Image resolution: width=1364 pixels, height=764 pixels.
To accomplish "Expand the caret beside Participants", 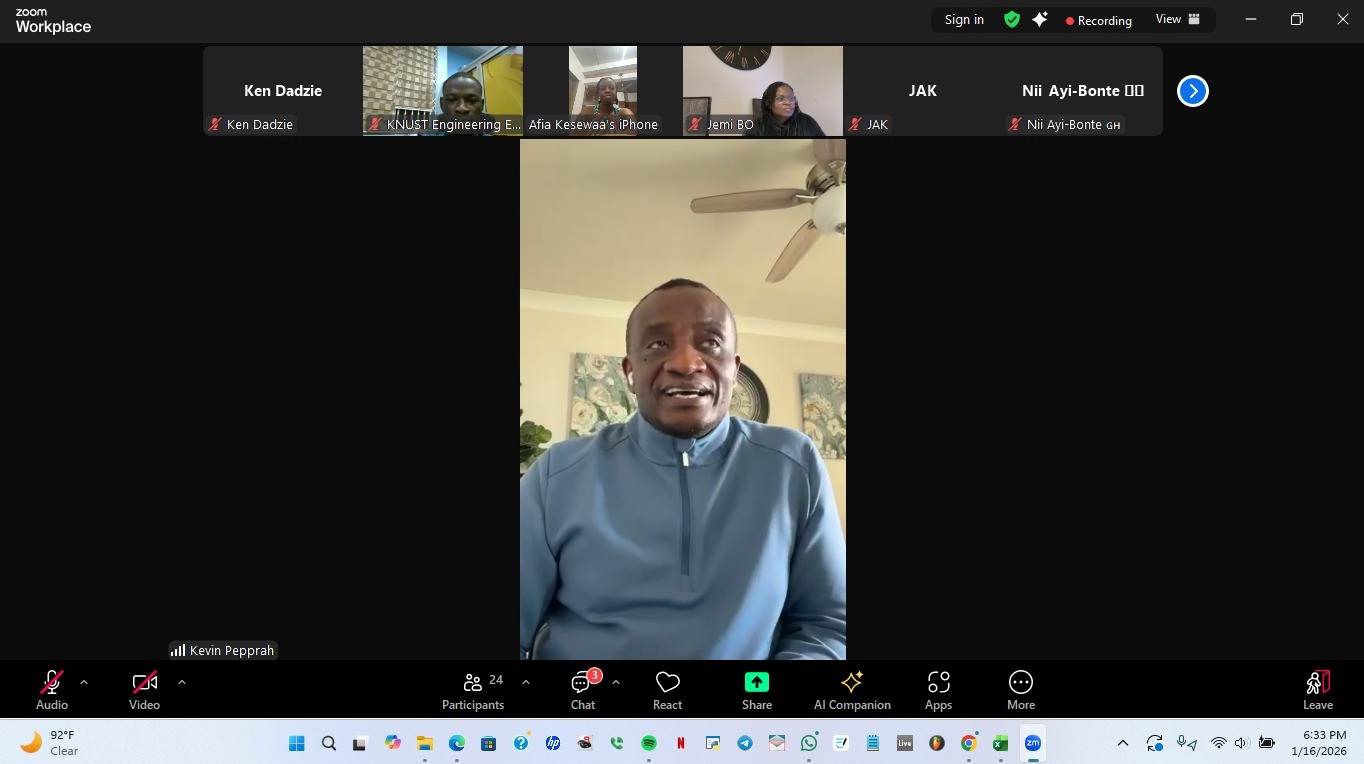I will pyautogui.click(x=526, y=682).
